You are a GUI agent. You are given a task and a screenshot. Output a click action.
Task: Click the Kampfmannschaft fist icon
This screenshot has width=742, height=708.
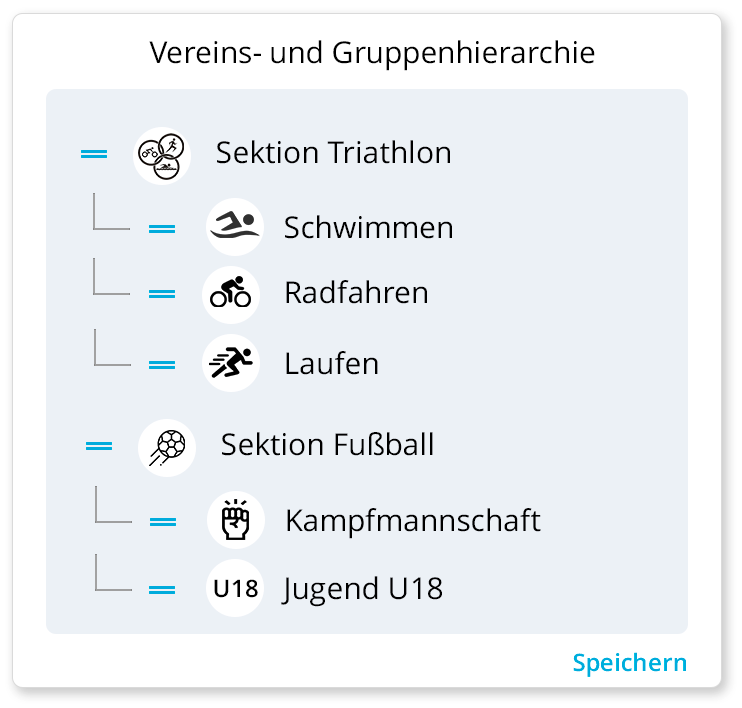(x=235, y=521)
